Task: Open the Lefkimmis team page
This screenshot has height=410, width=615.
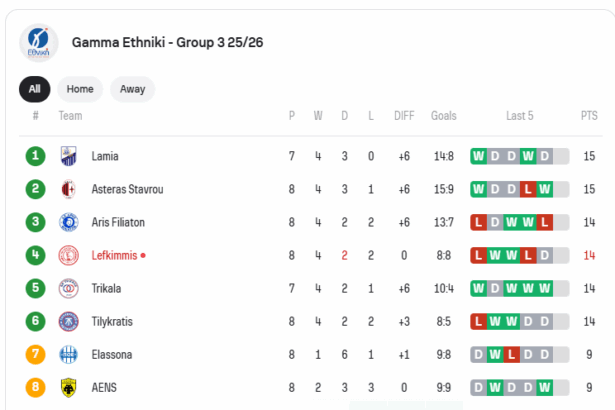Action: [x=114, y=255]
